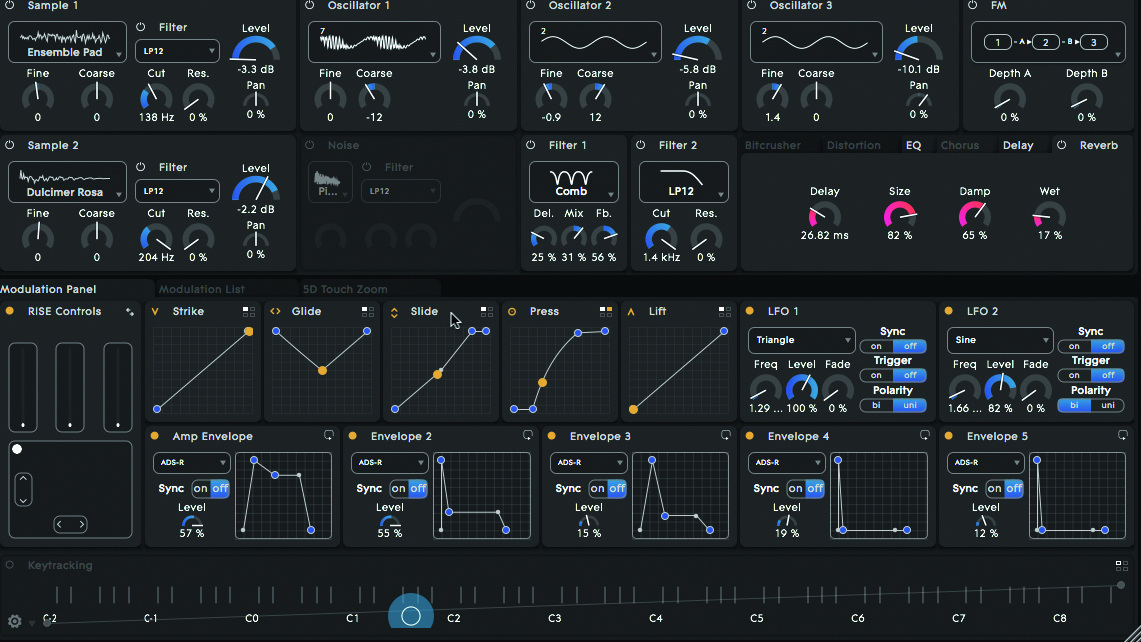Open Dulcimer Rosa sample dropdown
Viewport: 1141px width, 642px height.
(67, 182)
